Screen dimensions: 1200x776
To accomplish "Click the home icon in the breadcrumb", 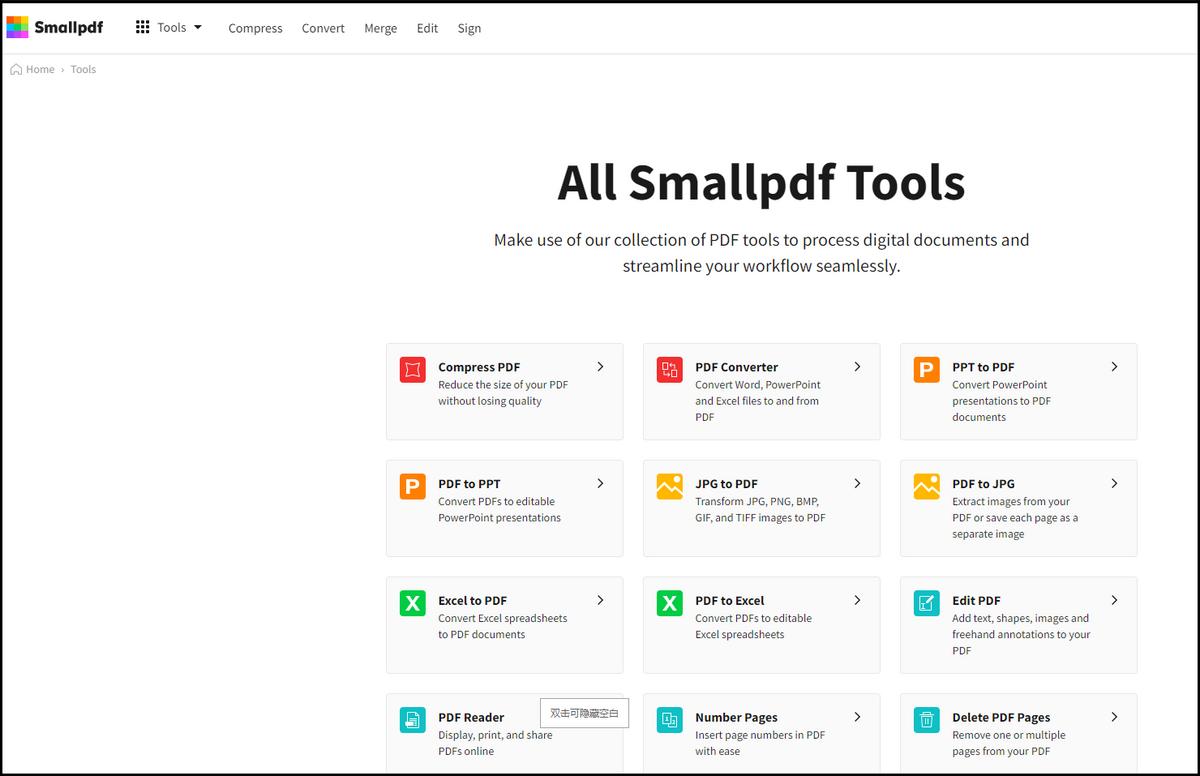I will [x=16, y=69].
